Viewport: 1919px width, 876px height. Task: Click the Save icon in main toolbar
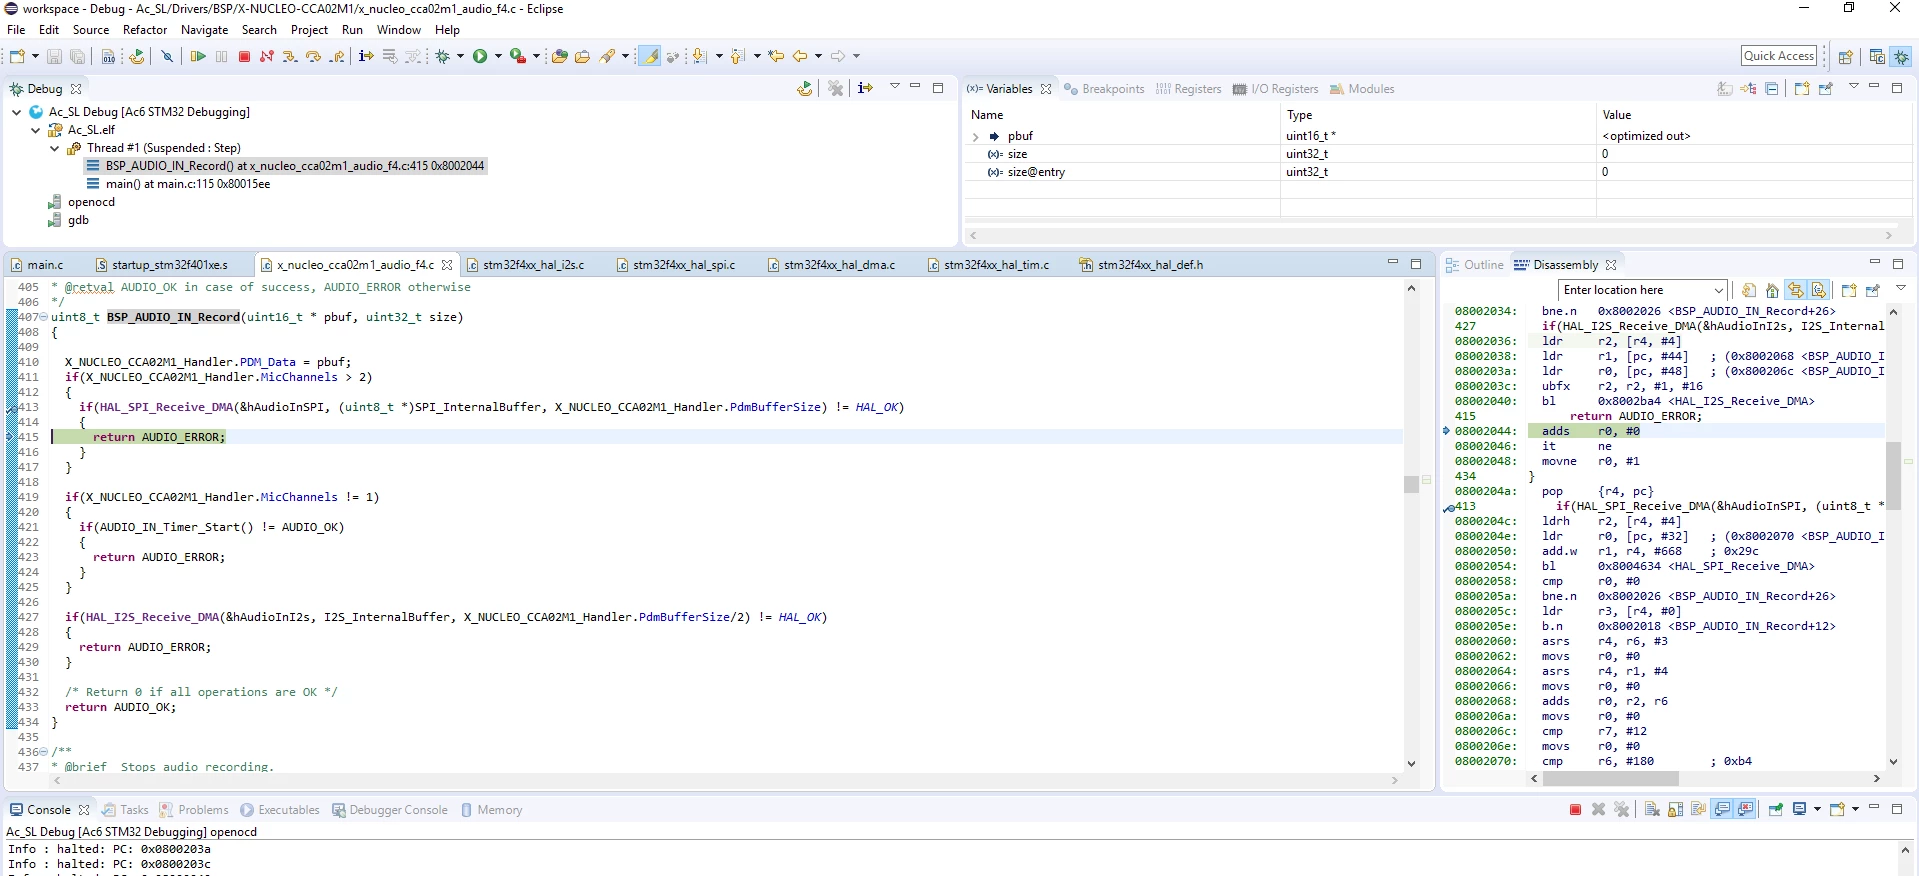[x=54, y=56]
